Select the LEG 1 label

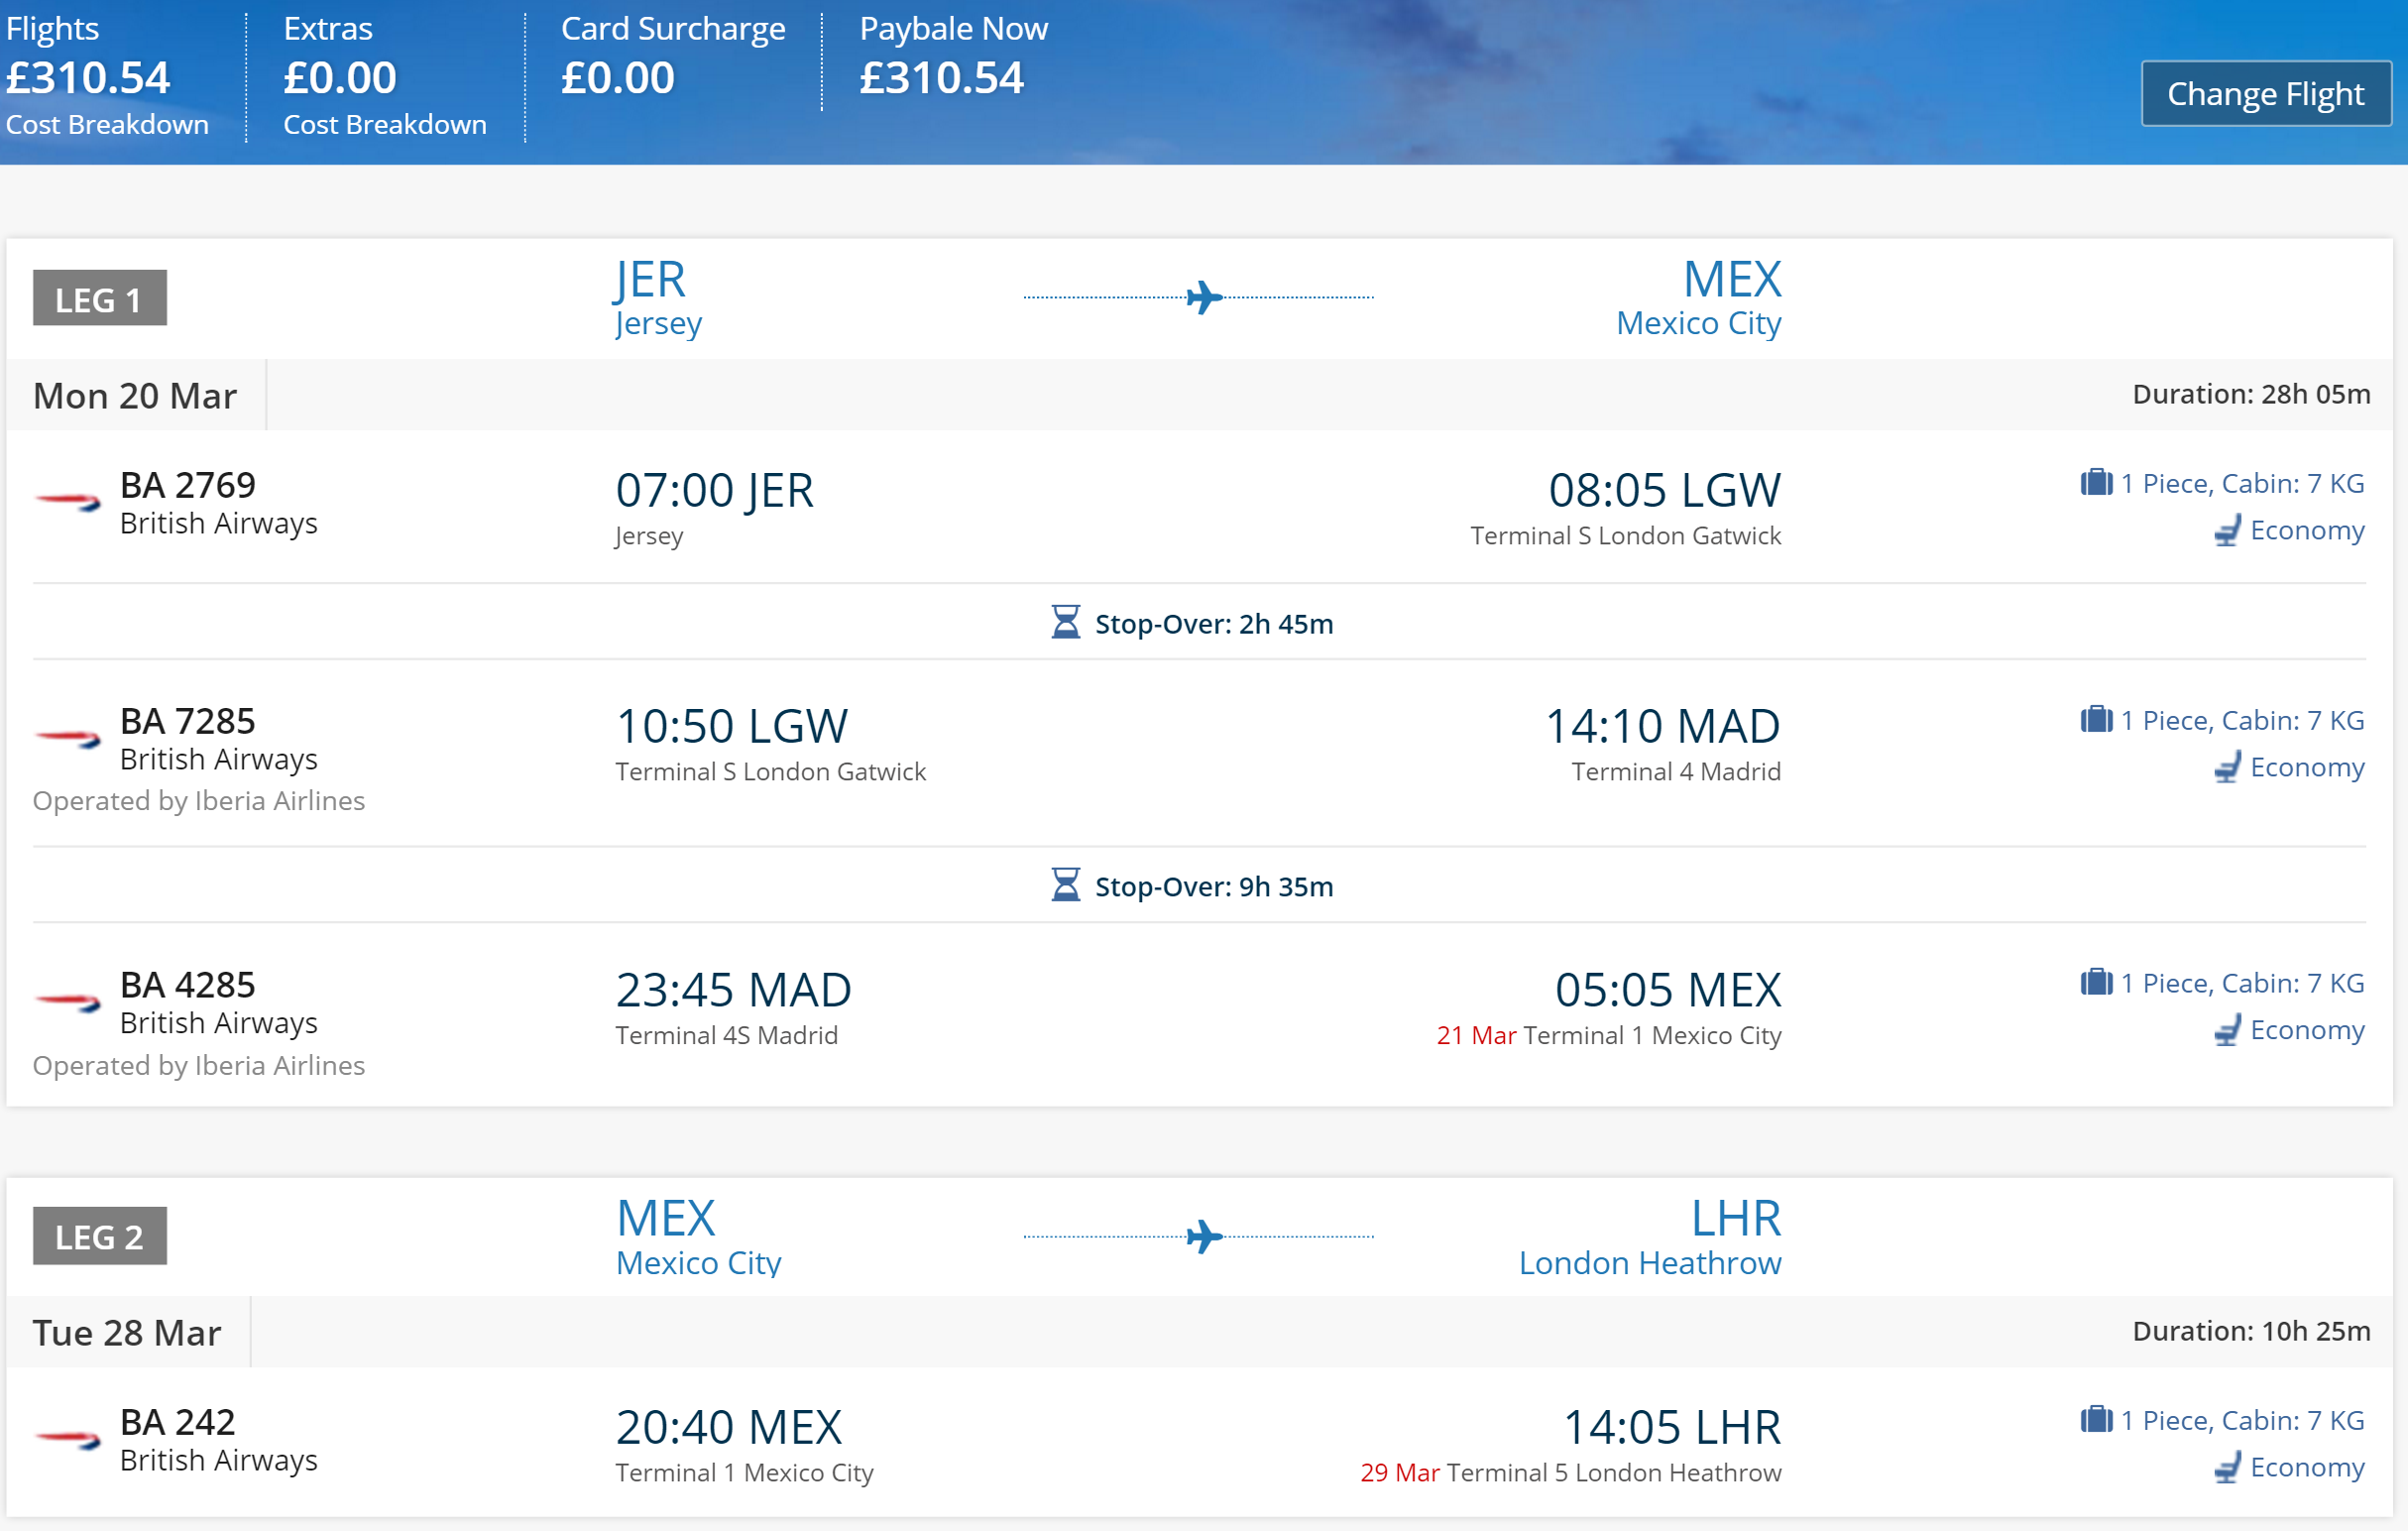[100, 298]
